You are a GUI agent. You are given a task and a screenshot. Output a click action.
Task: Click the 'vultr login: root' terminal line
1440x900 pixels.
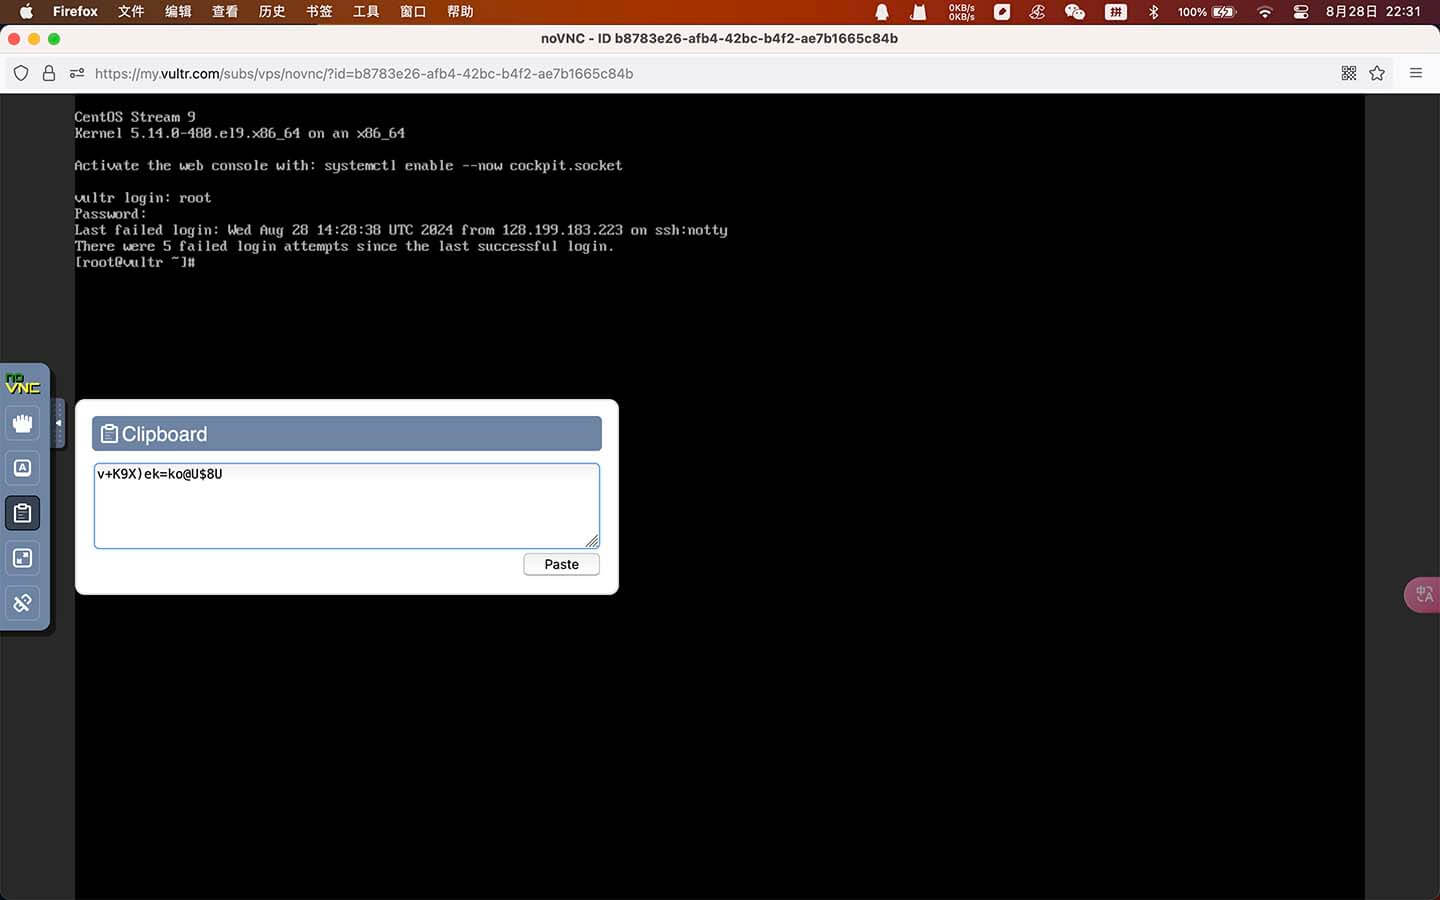[x=143, y=198]
